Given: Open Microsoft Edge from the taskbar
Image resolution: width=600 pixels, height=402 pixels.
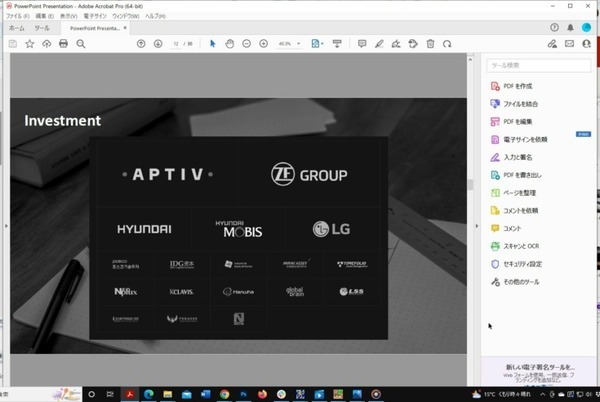Looking at the screenshot, I should [x=150, y=393].
